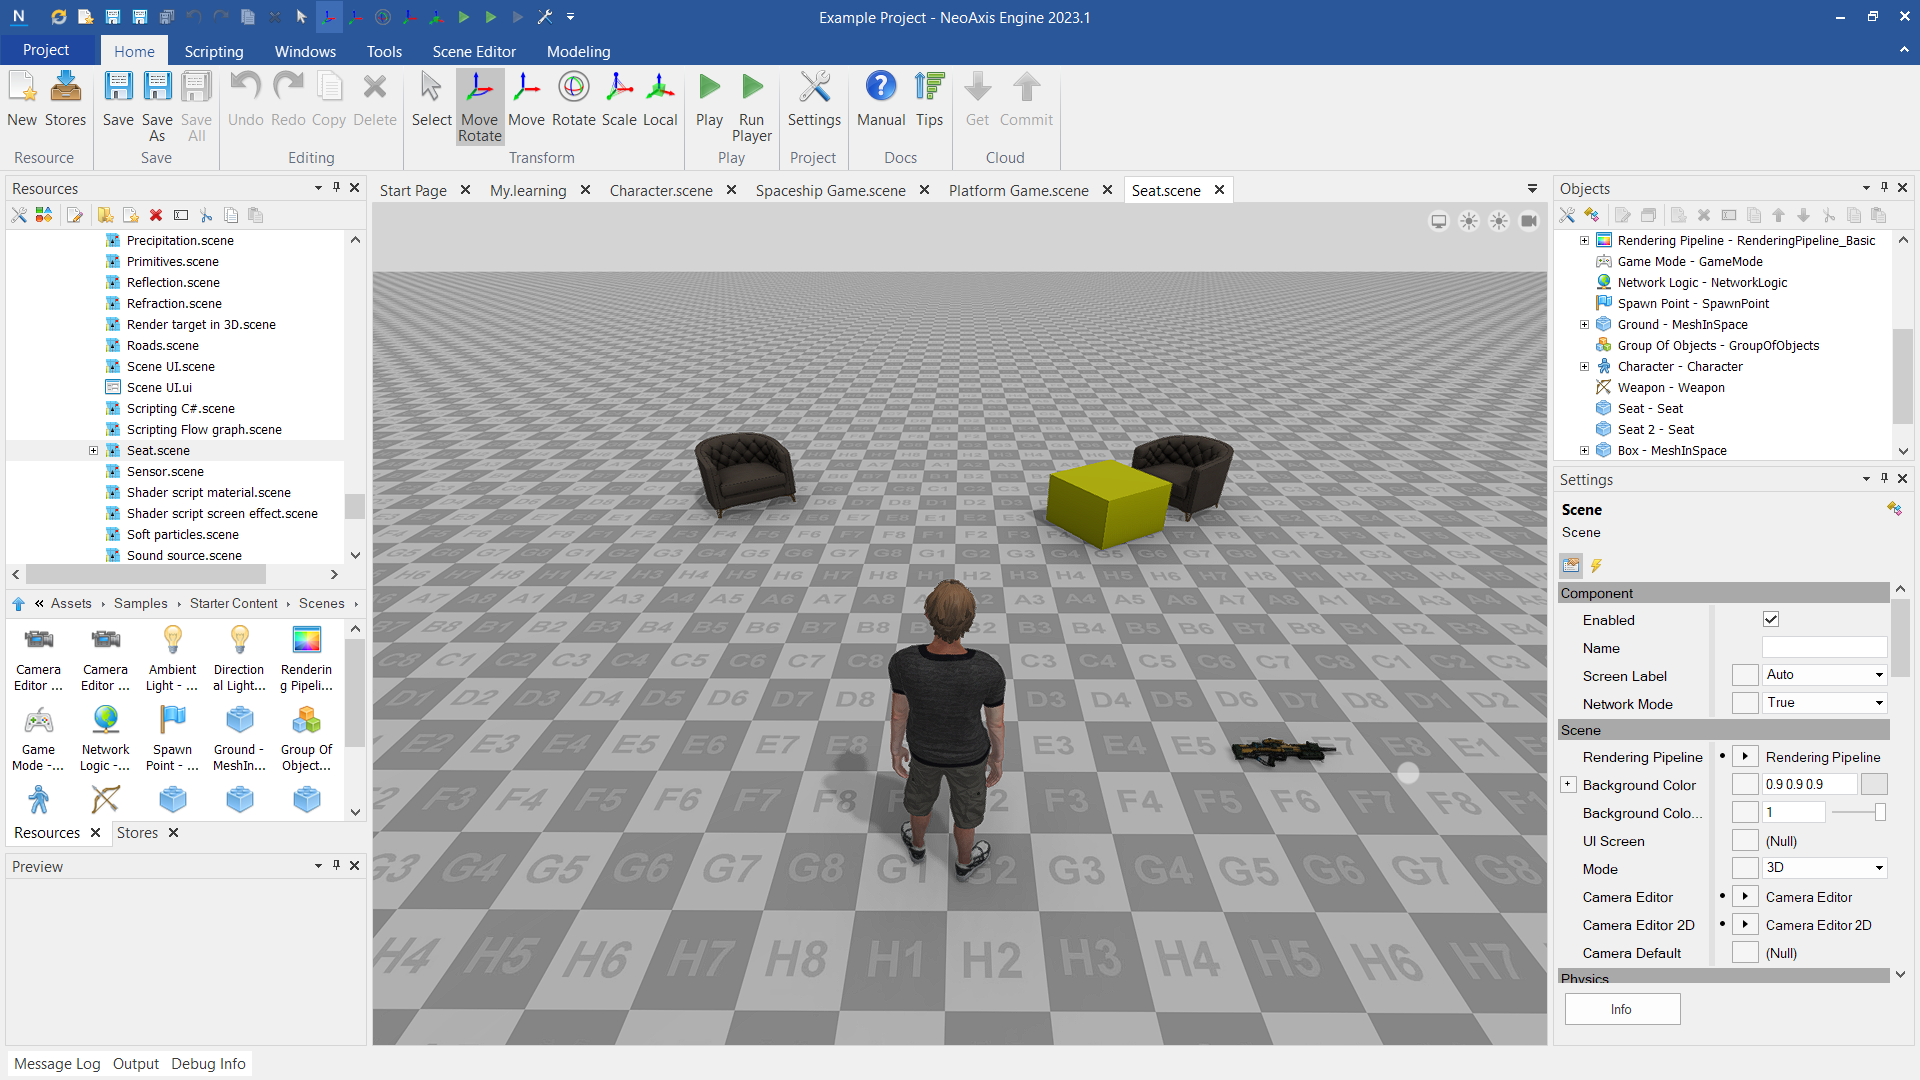Open the Network Mode True dropdown
Viewport: 1920px width, 1080px height.
click(1824, 703)
